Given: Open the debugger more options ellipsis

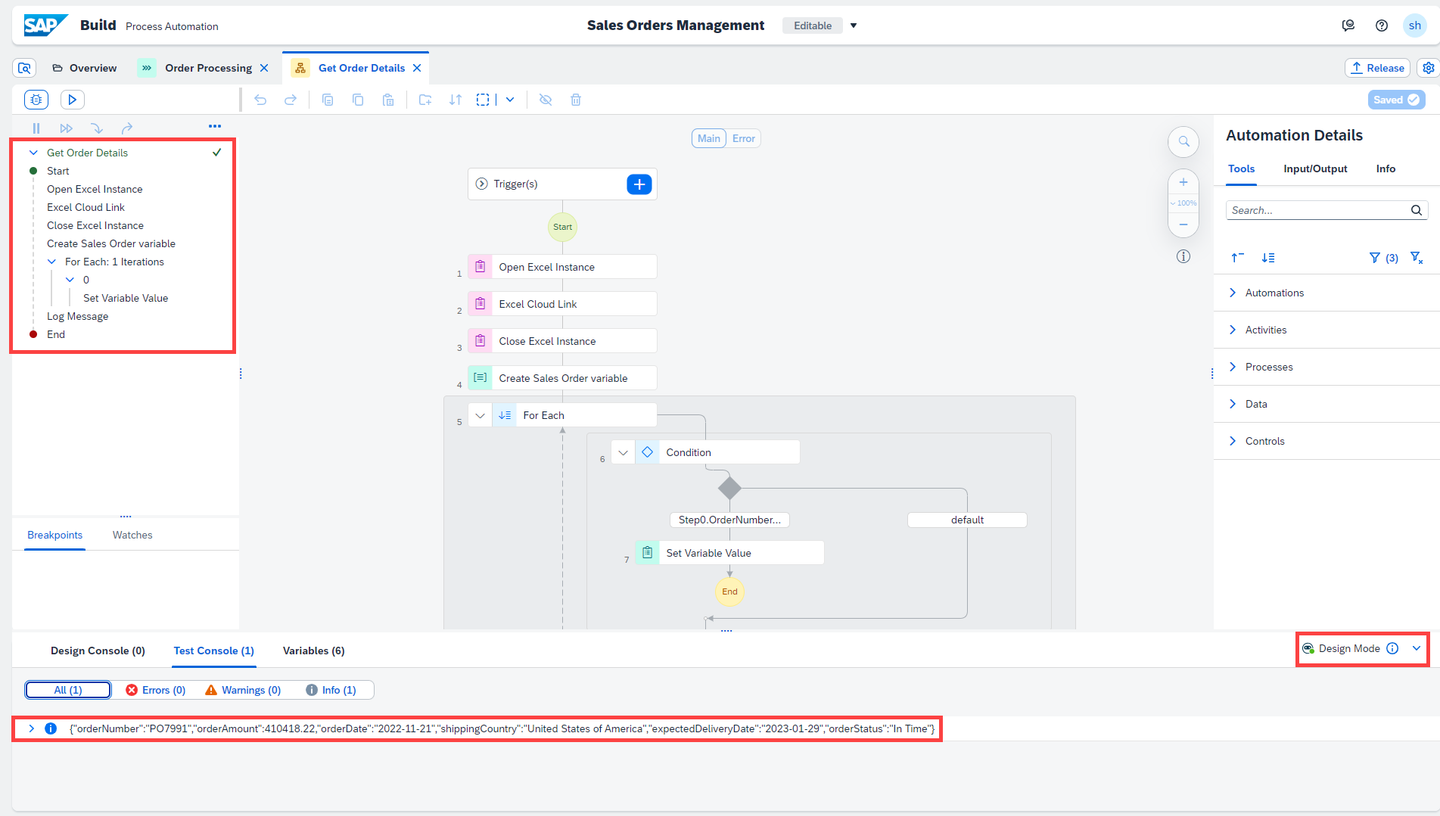Looking at the screenshot, I should point(215,127).
